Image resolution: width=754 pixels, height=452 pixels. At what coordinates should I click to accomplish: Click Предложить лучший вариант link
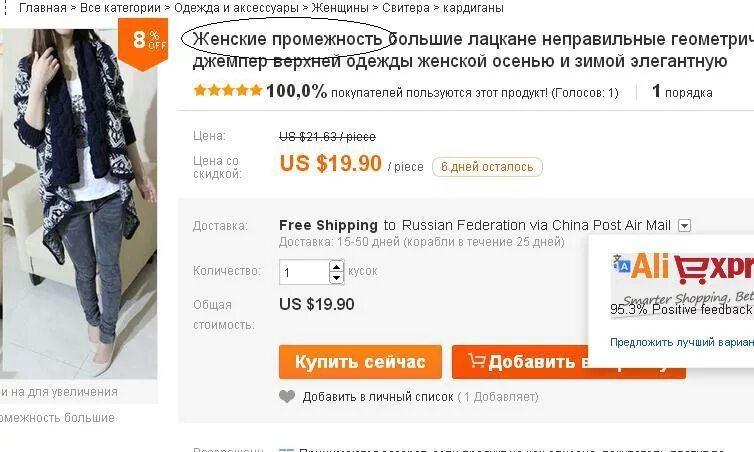point(682,342)
